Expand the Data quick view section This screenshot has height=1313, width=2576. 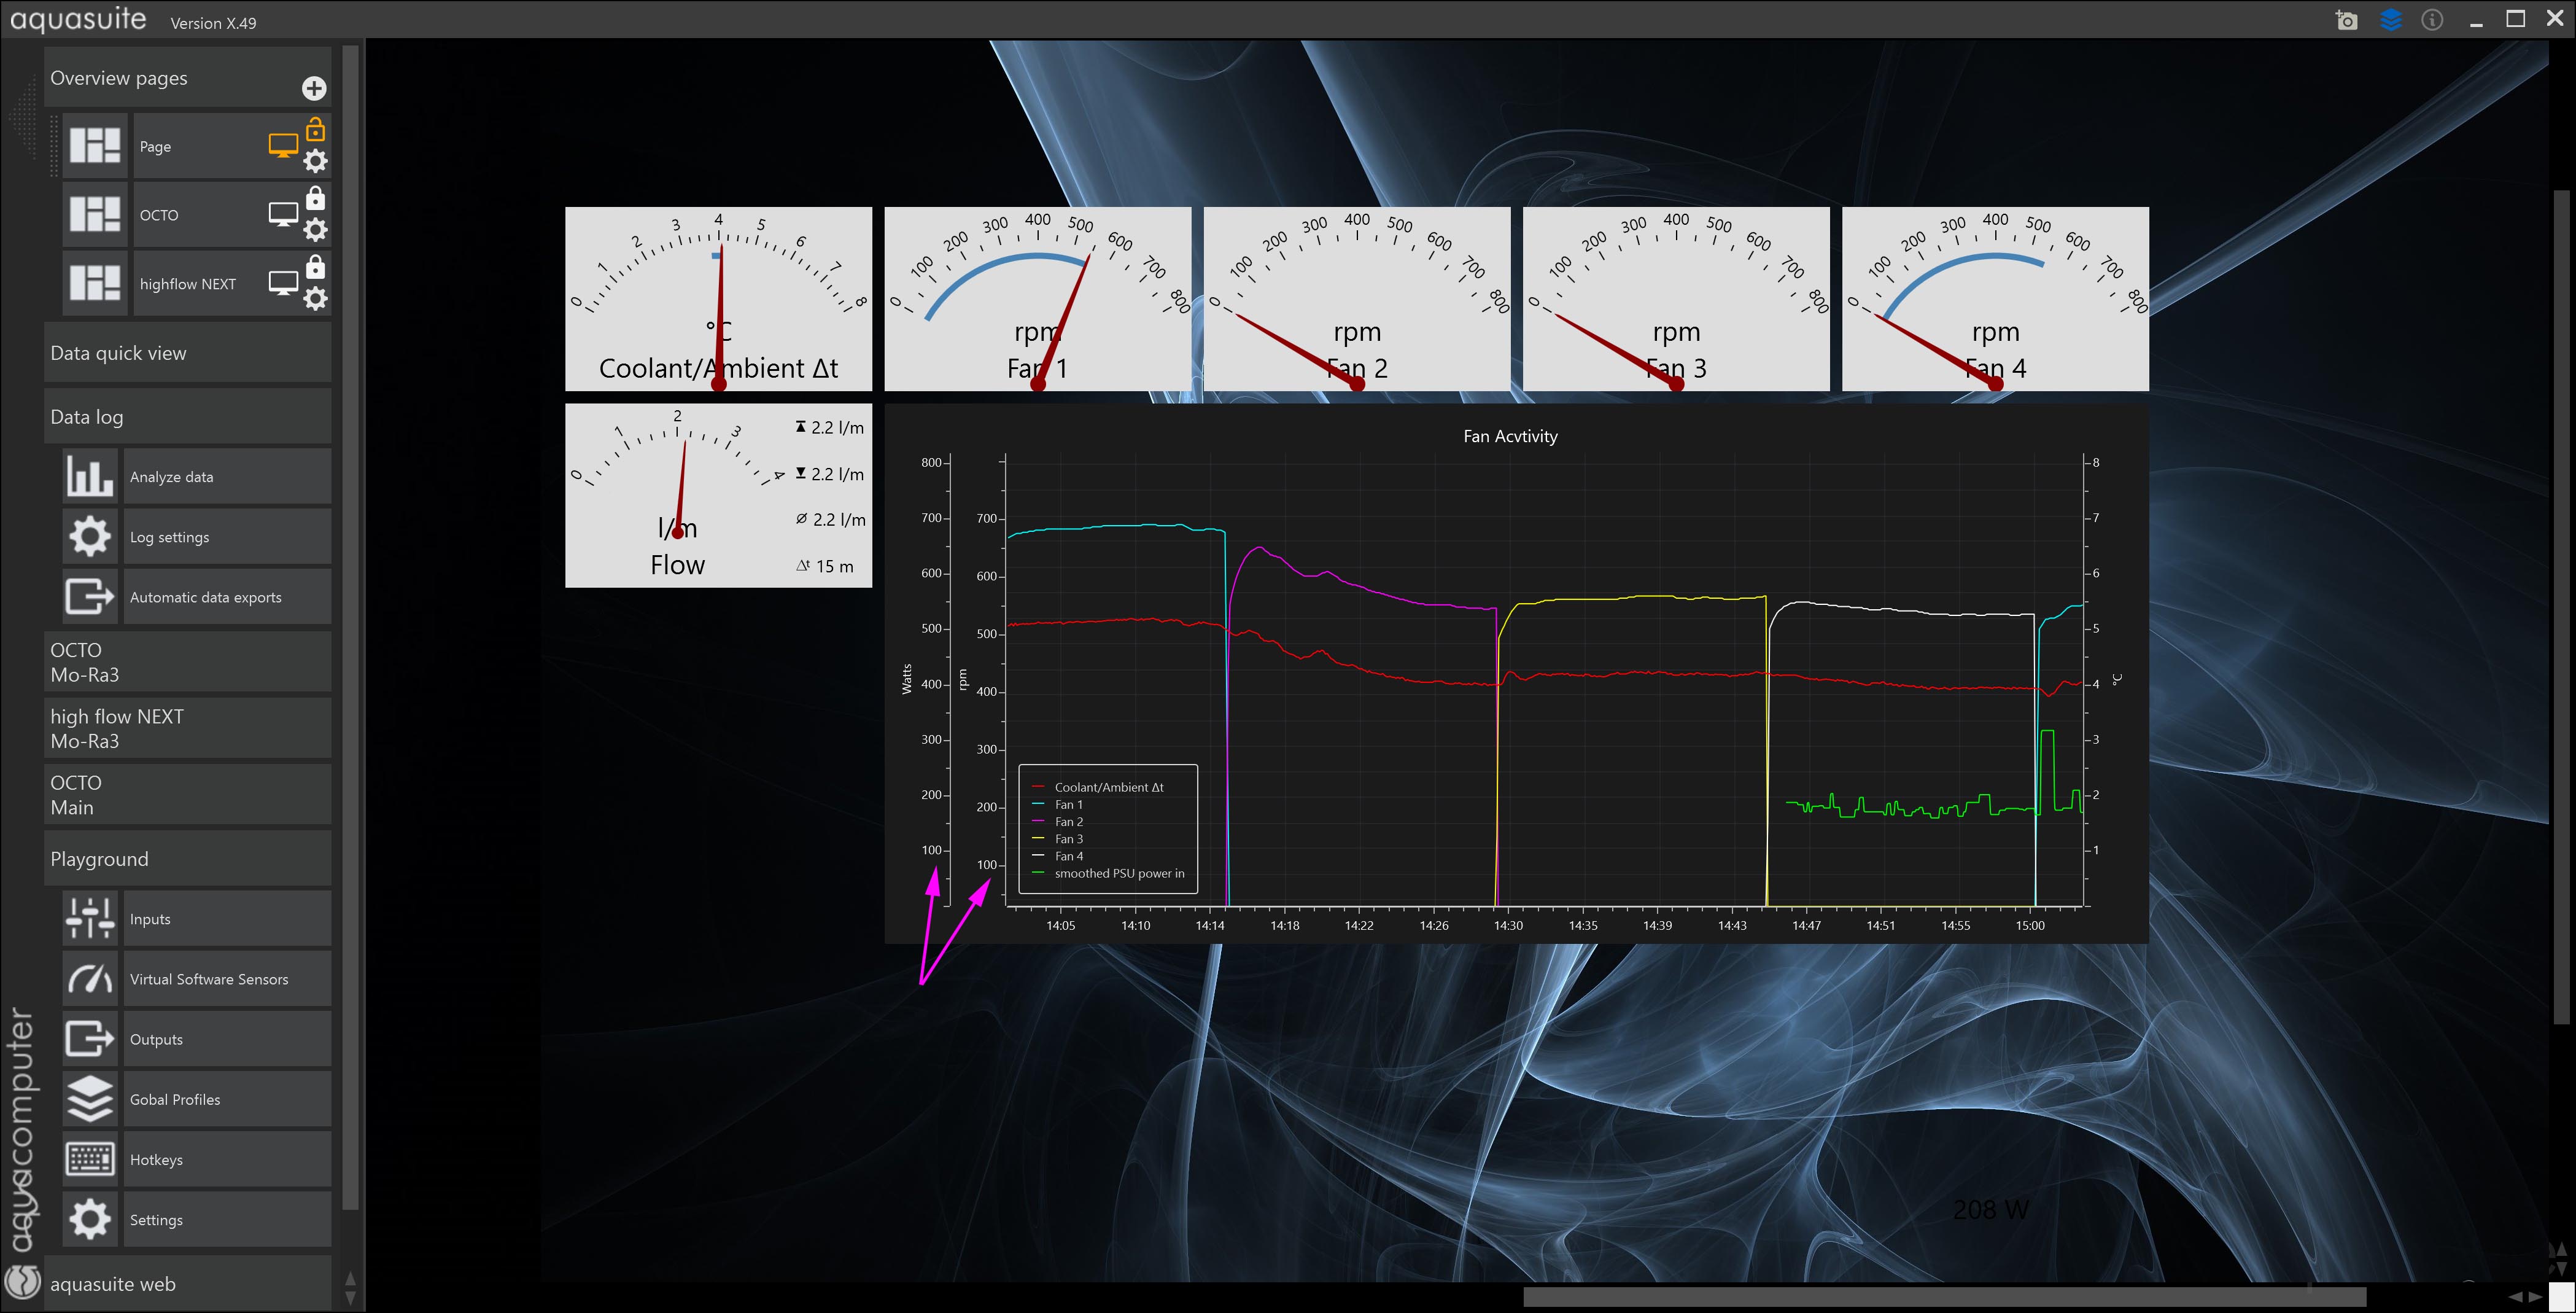[187, 353]
